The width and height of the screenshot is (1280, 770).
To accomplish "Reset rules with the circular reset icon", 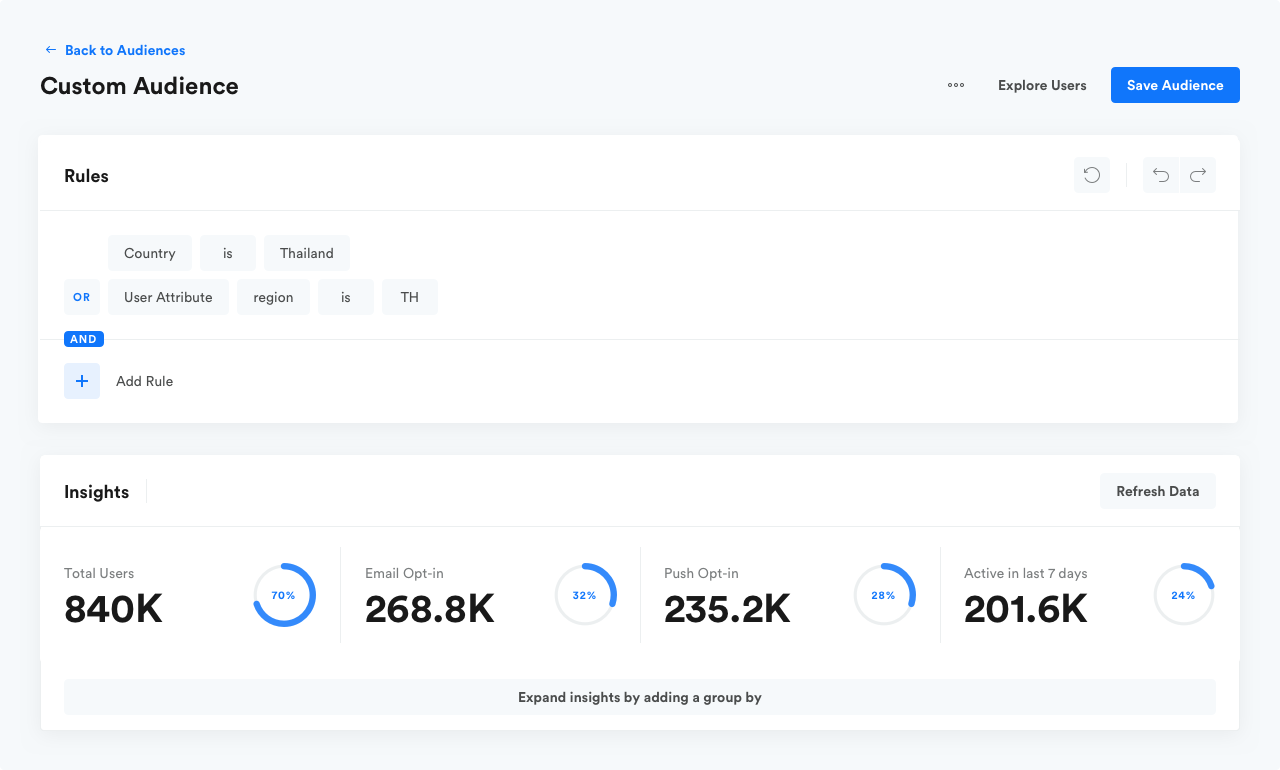I will pos(1092,175).
